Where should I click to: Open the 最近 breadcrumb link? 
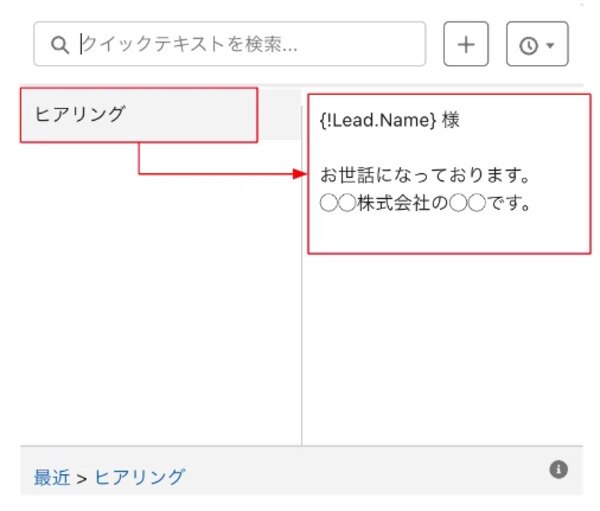pos(52,478)
